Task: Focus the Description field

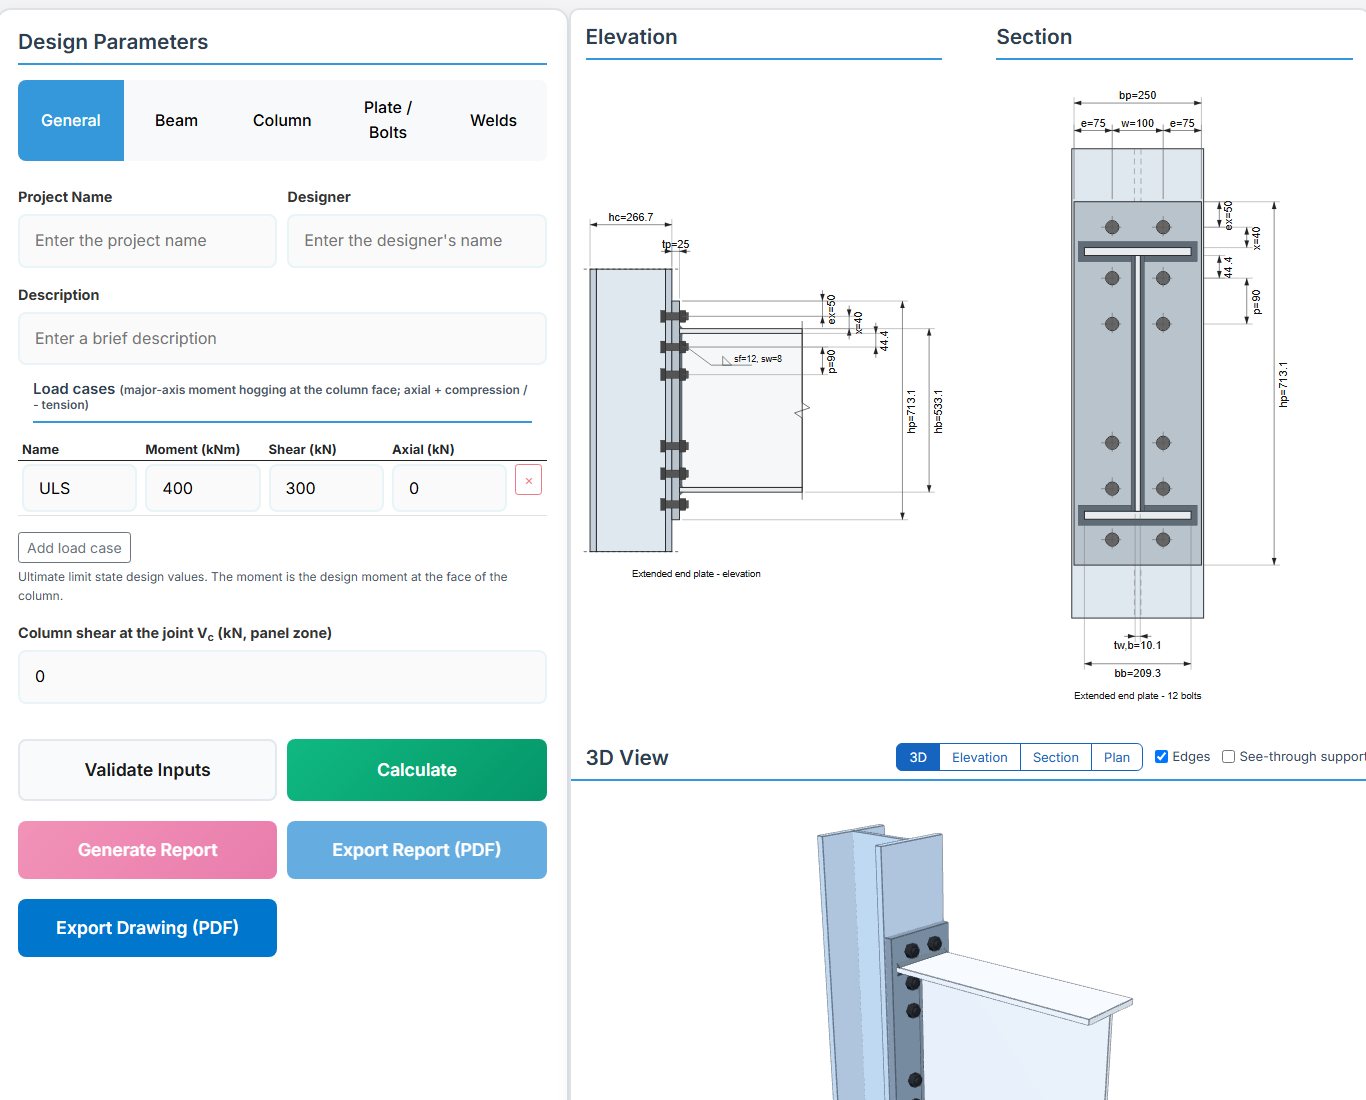Action: click(282, 339)
